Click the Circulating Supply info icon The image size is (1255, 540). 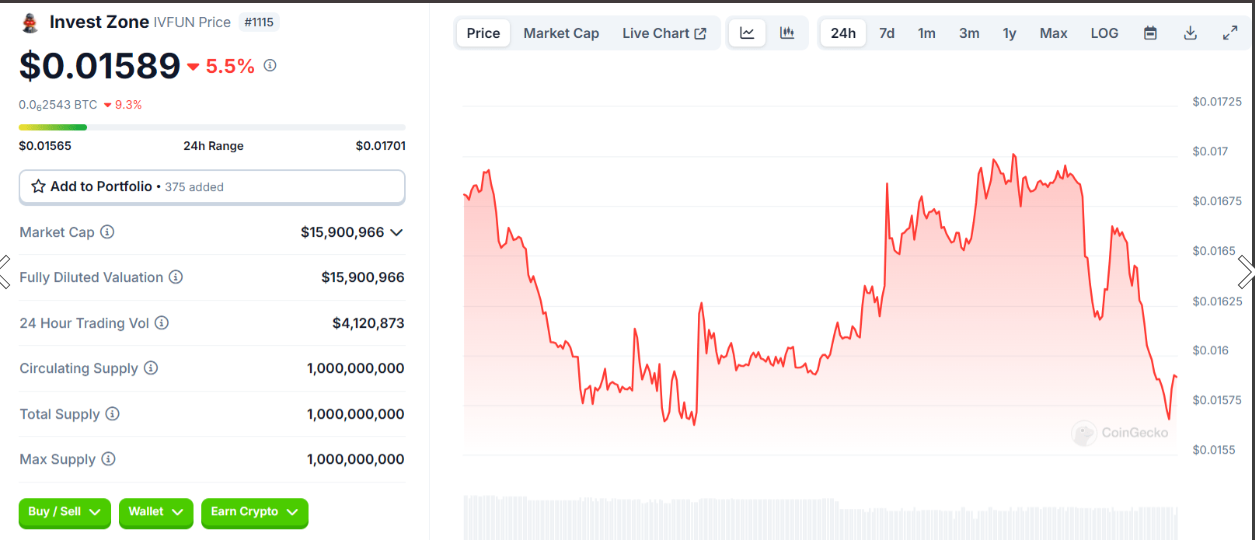[x=151, y=368]
